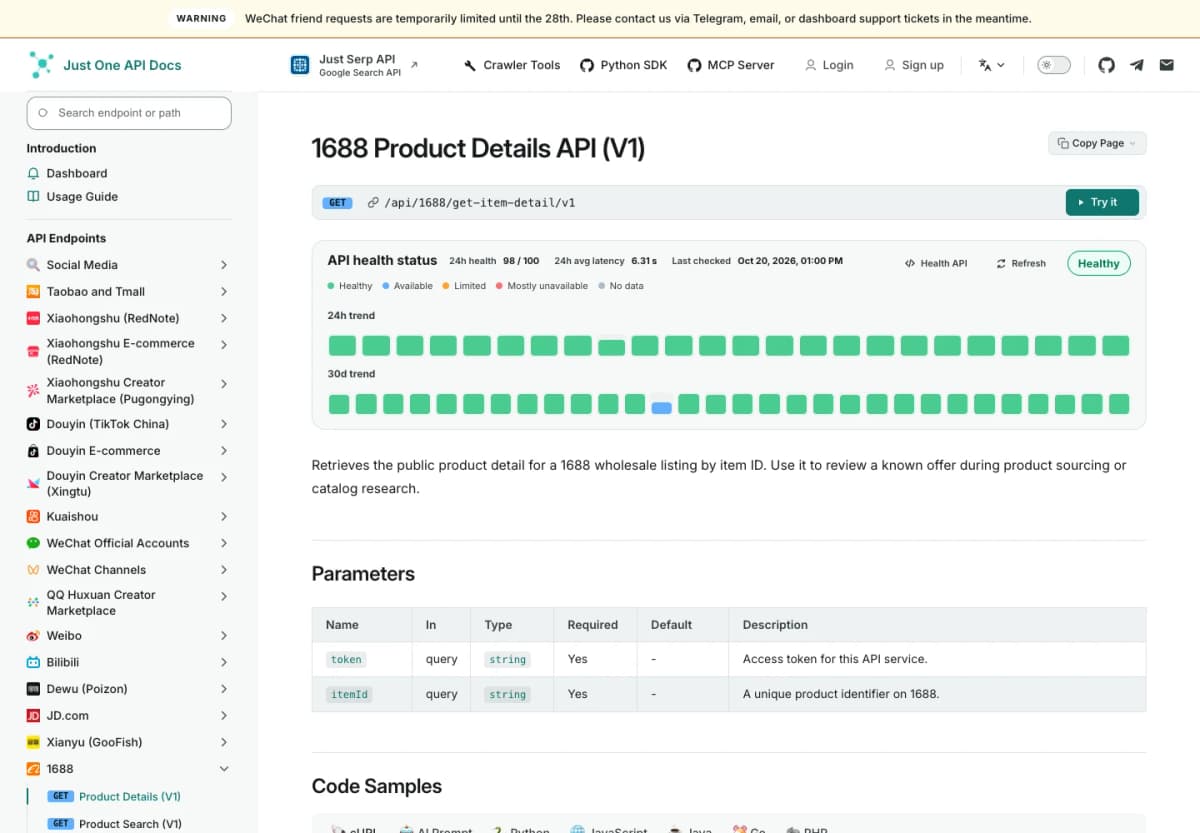Click the Taobao and Tmall sidebar icon
Viewport: 1200px width, 833px height.
click(x=34, y=291)
